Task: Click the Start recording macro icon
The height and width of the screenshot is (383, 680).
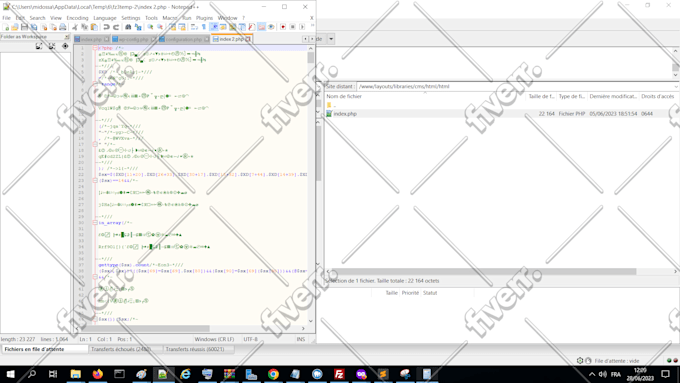Action: 283,27
